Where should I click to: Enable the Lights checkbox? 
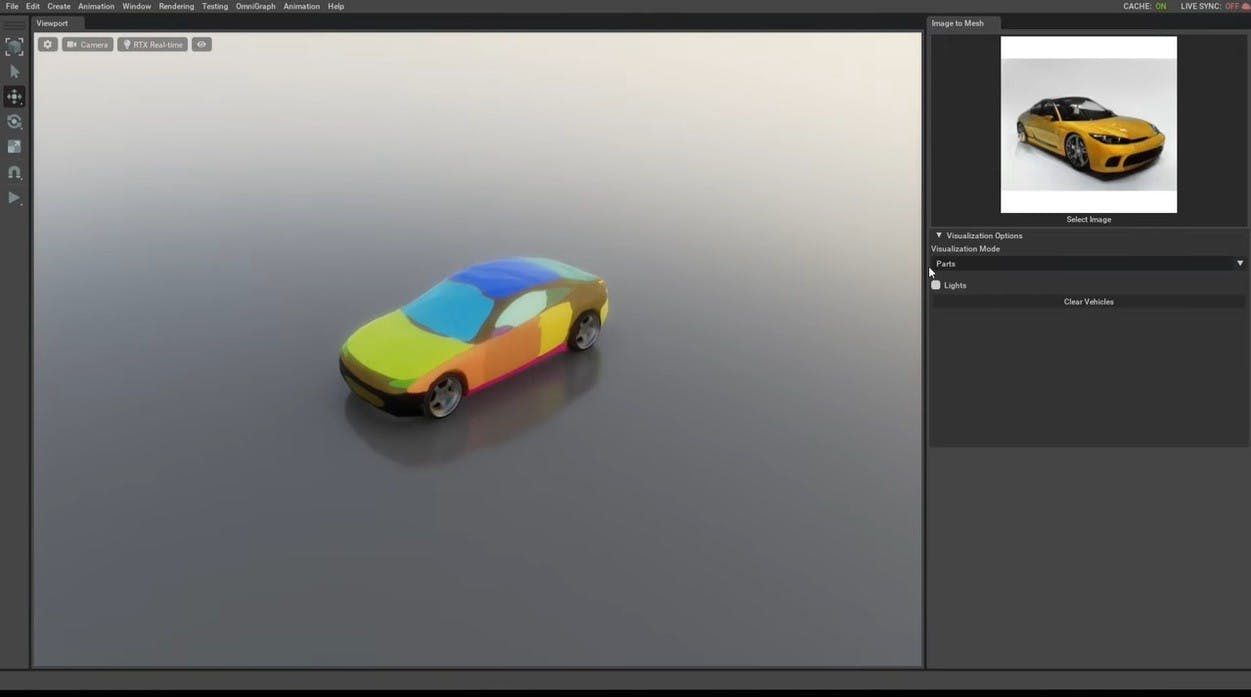(x=936, y=285)
